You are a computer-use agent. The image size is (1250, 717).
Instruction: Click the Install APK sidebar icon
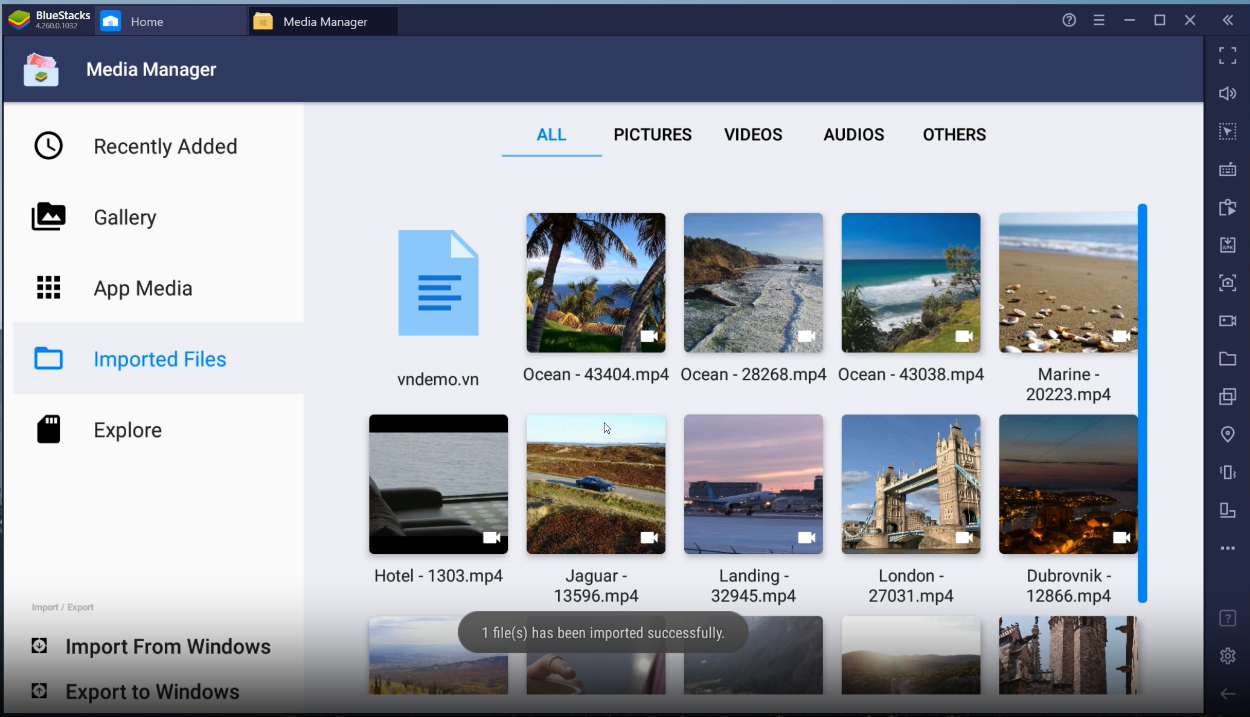[x=1227, y=244]
